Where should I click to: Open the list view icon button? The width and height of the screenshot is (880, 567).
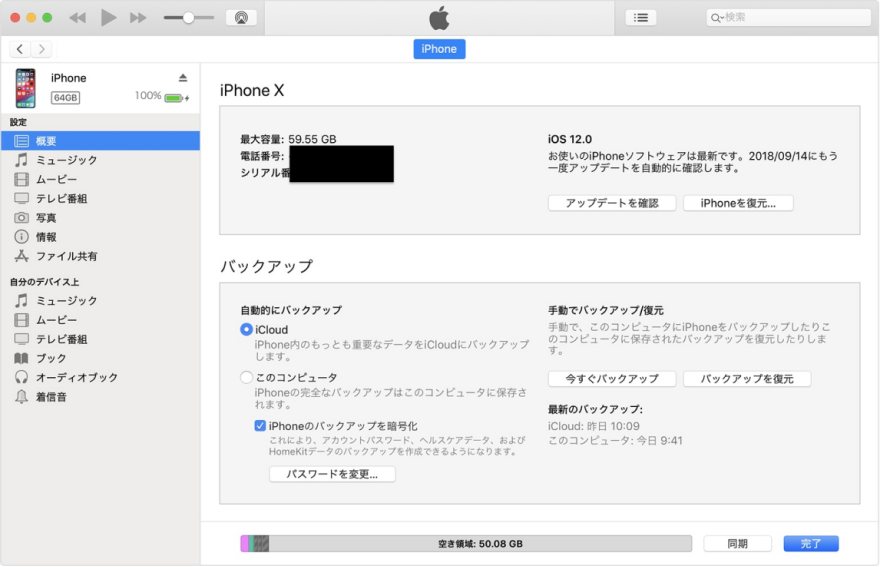click(x=641, y=18)
